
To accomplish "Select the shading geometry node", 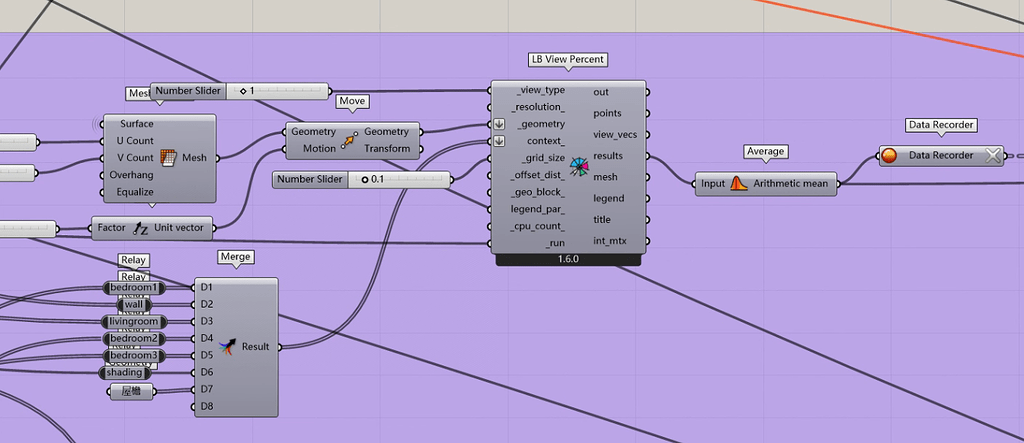I will (125, 372).
